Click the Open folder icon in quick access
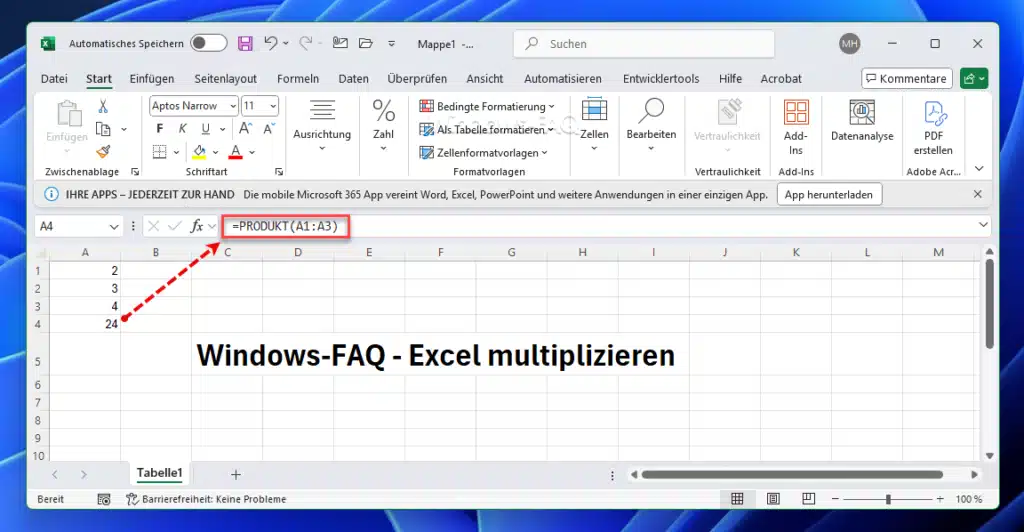The height and width of the screenshot is (532, 1024). coord(366,43)
